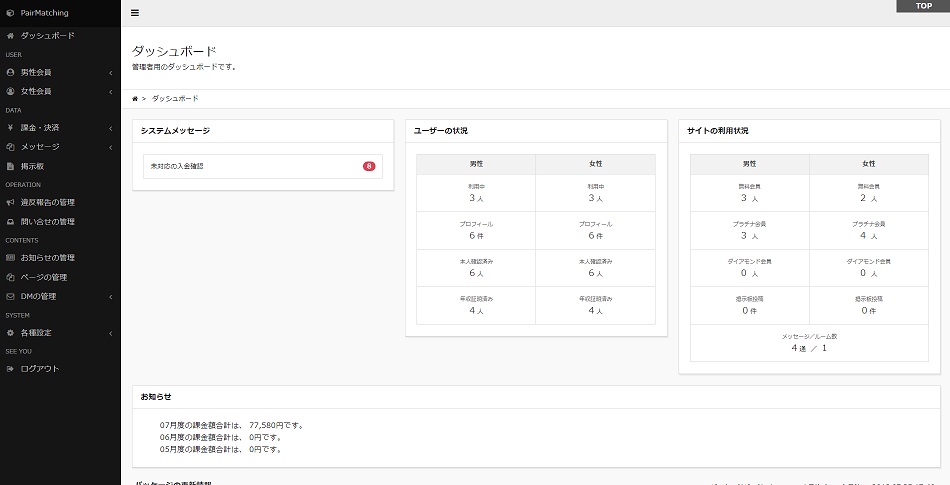Viewport: 950px width, 485px height.
Task: Click male 本人確認済み 6人 cell
Action: pos(476,268)
